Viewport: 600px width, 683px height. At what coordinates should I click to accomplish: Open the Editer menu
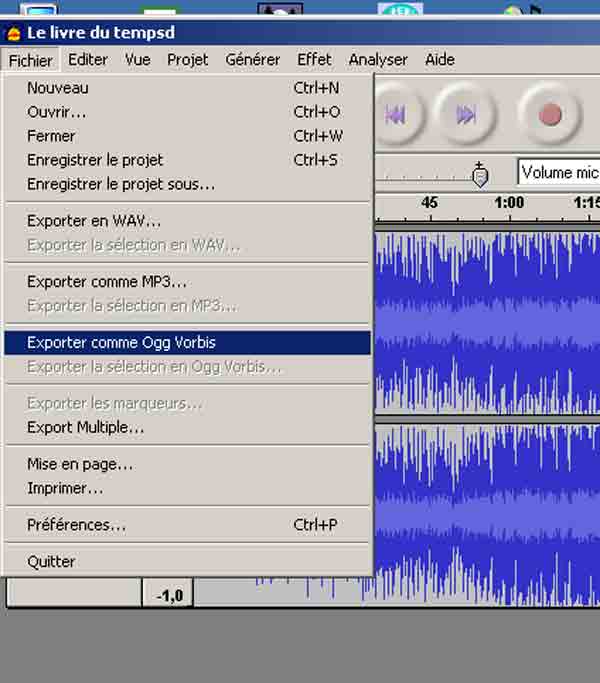click(88, 60)
